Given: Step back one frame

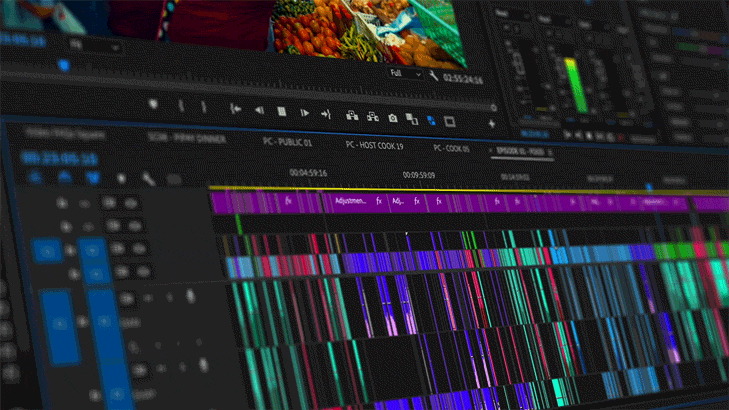Looking at the screenshot, I should point(259,111).
